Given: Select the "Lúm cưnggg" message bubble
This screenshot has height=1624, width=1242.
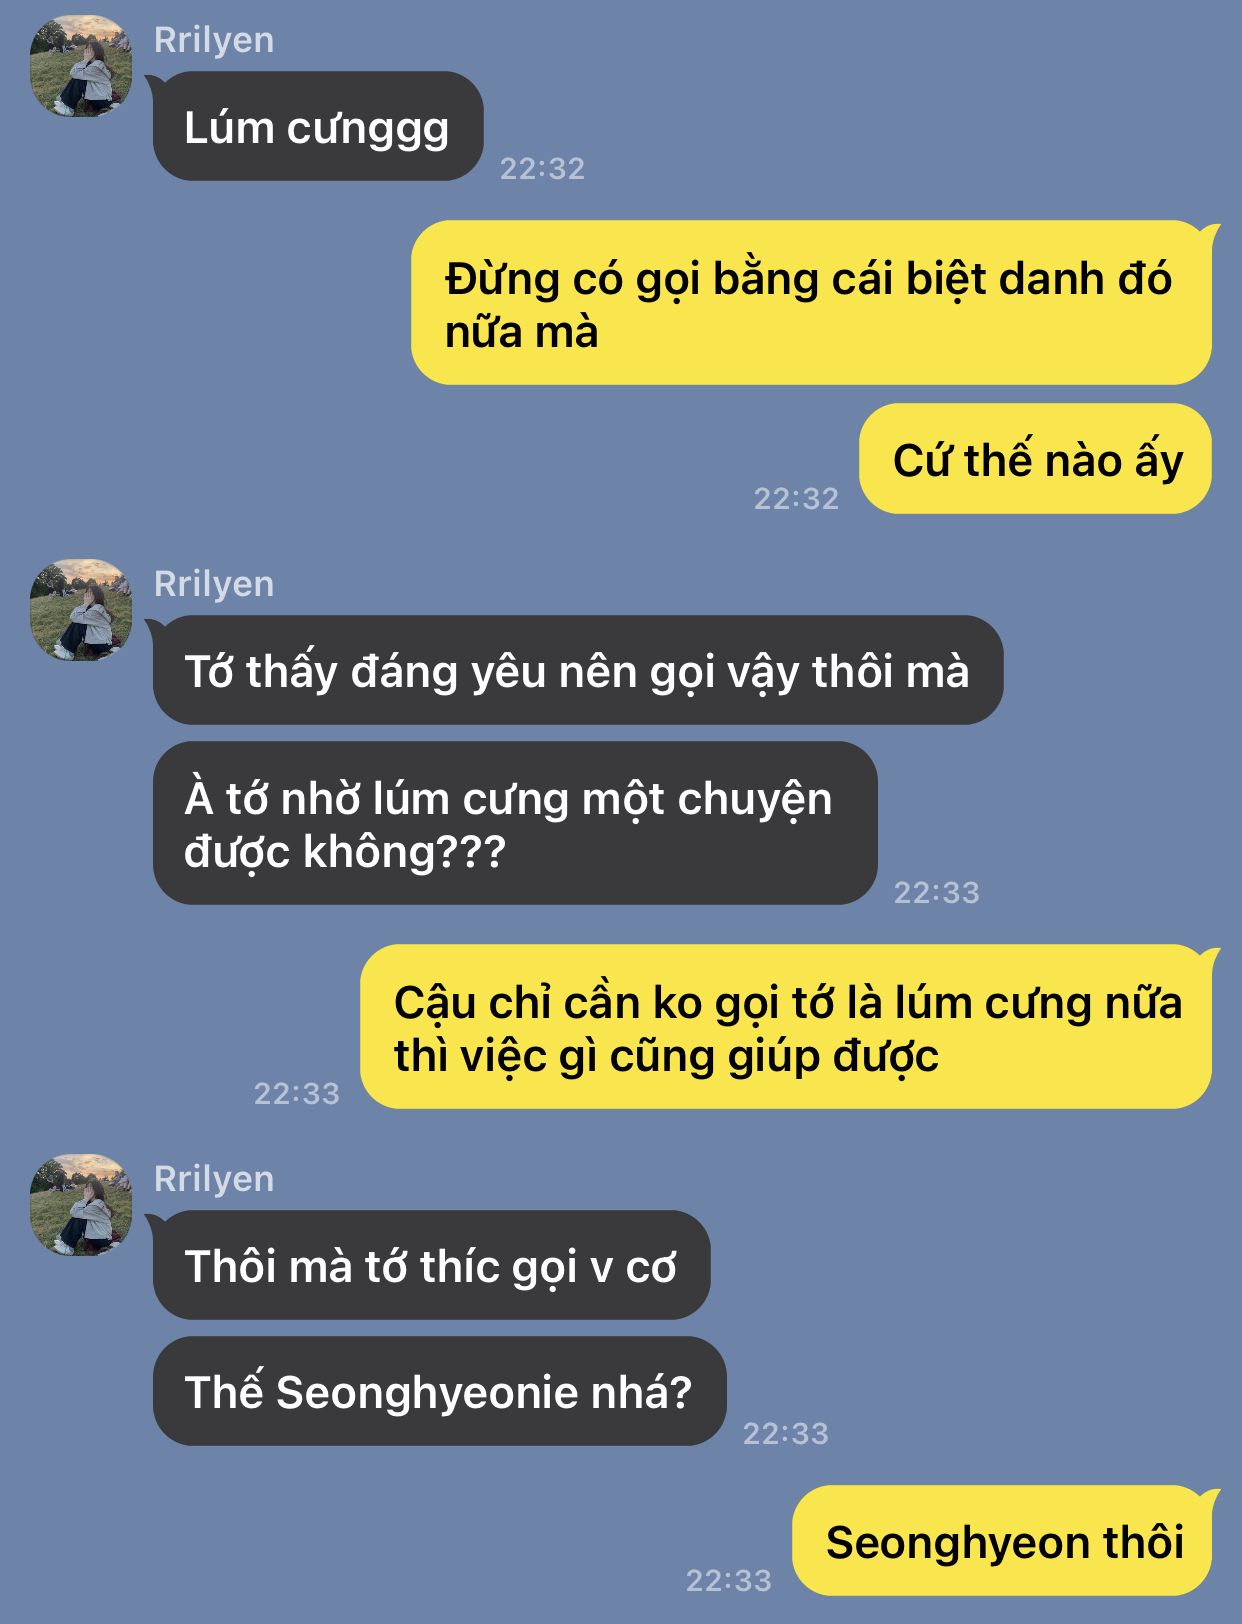Looking at the screenshot, I should point(318,126).
